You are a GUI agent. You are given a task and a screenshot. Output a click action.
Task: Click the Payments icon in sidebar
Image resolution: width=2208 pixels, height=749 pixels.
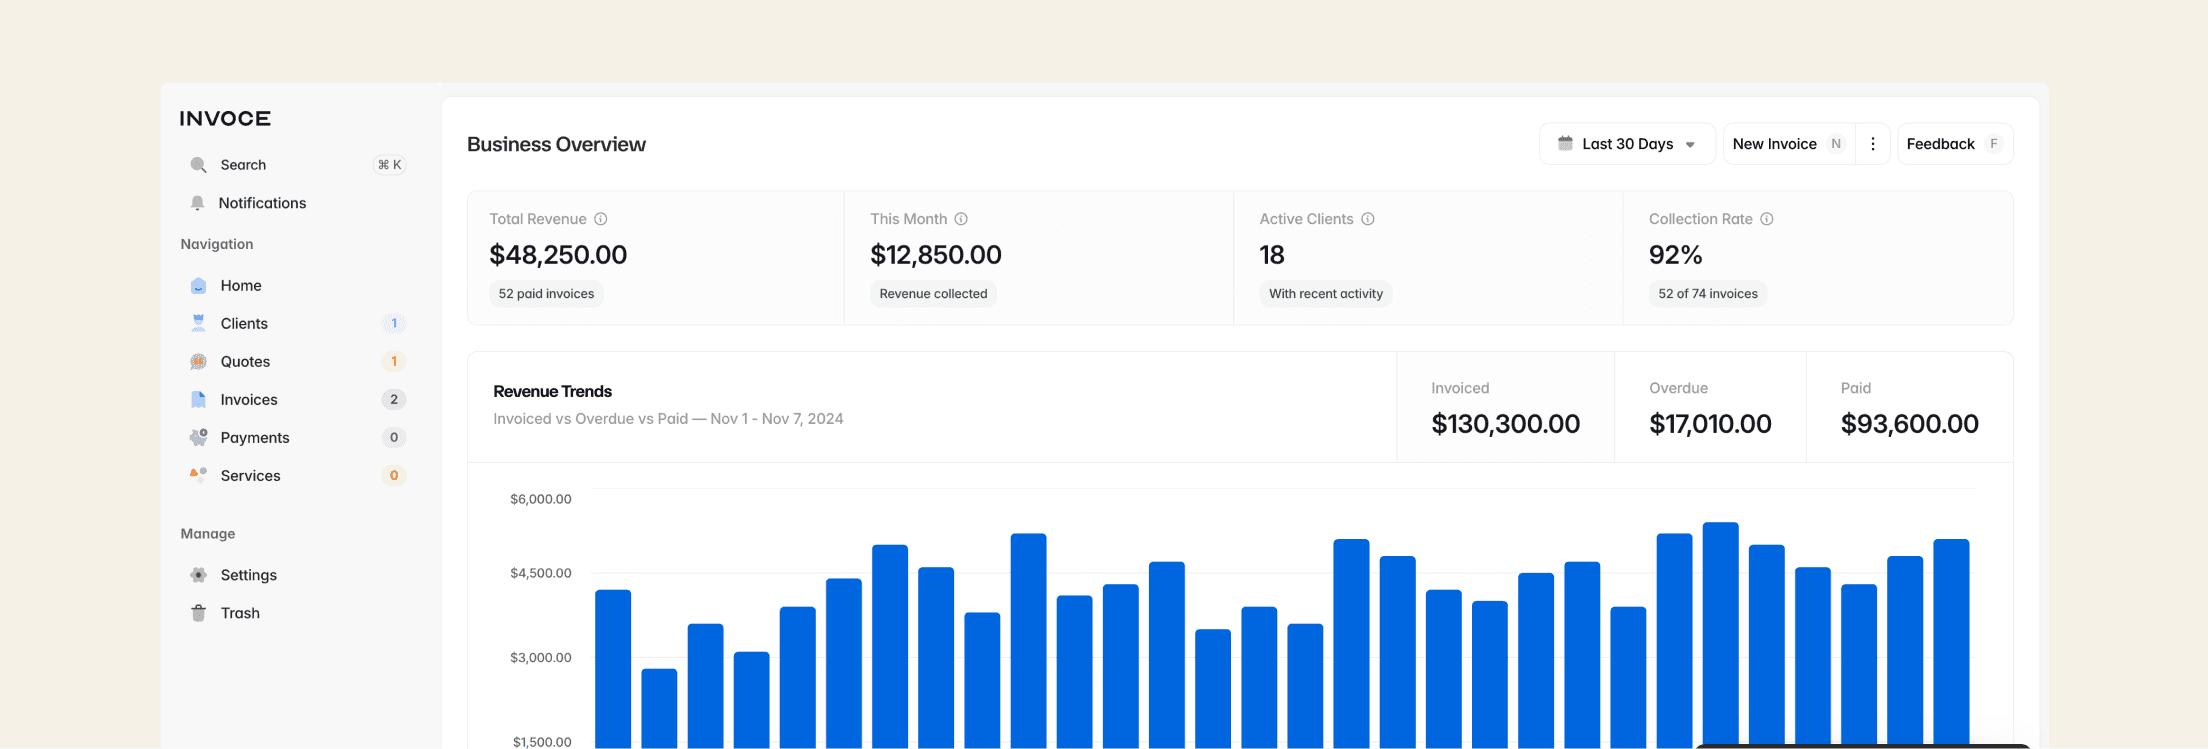[x=198, y=437]
